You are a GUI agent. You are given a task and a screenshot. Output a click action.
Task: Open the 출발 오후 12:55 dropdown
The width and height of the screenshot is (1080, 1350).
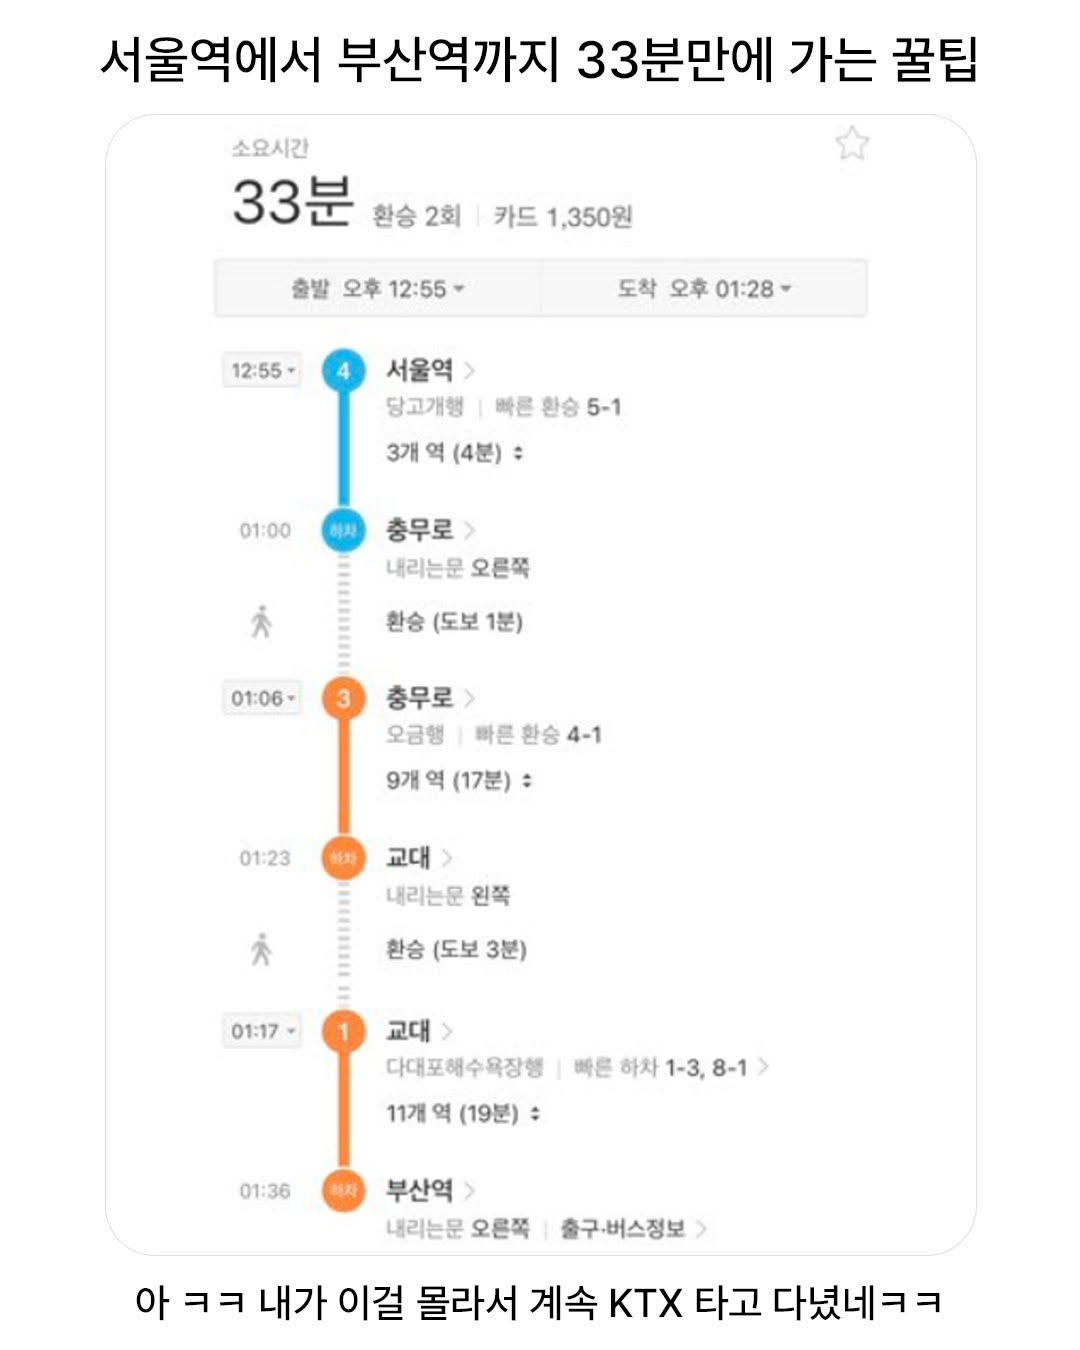[378, 289]
